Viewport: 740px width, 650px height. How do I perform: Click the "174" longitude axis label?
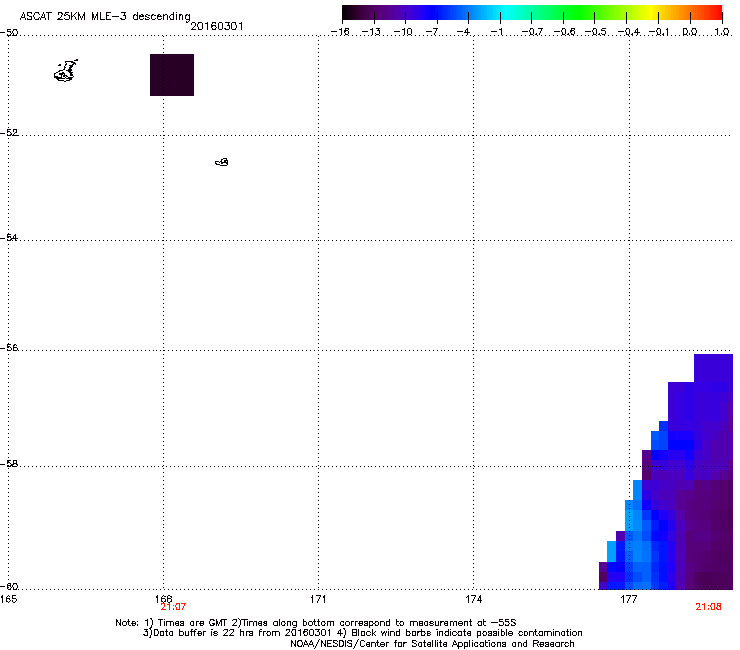click(473, 599)
